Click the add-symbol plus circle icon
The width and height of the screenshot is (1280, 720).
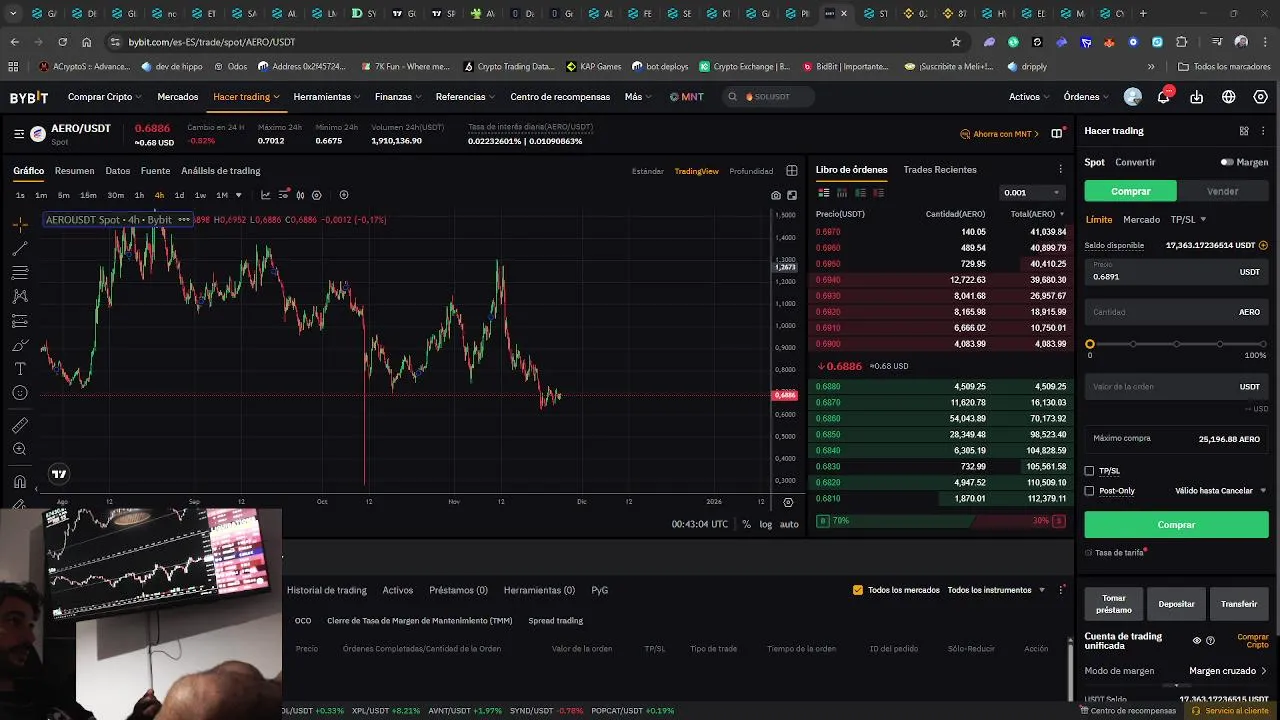[344, 195]
